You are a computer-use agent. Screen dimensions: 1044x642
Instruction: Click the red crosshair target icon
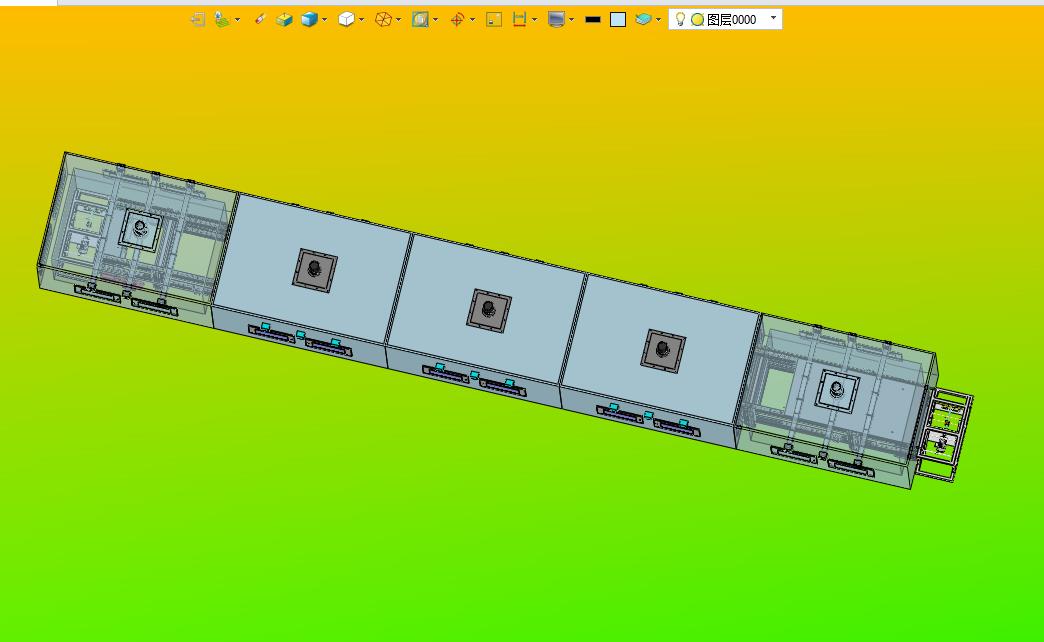pos(457,20)
